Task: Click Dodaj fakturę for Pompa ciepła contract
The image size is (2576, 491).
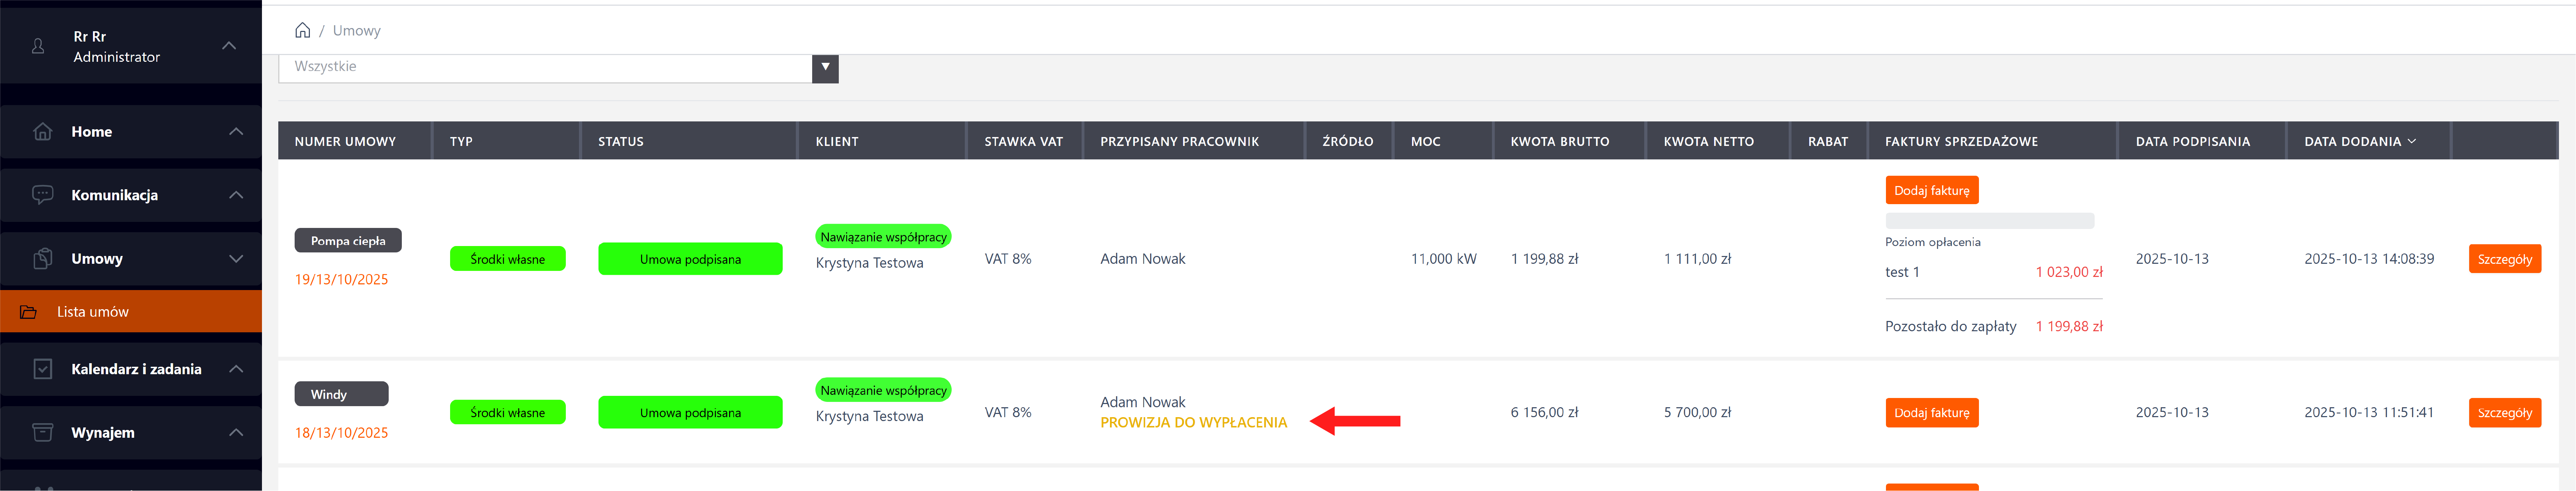Action: (1931, 190)
